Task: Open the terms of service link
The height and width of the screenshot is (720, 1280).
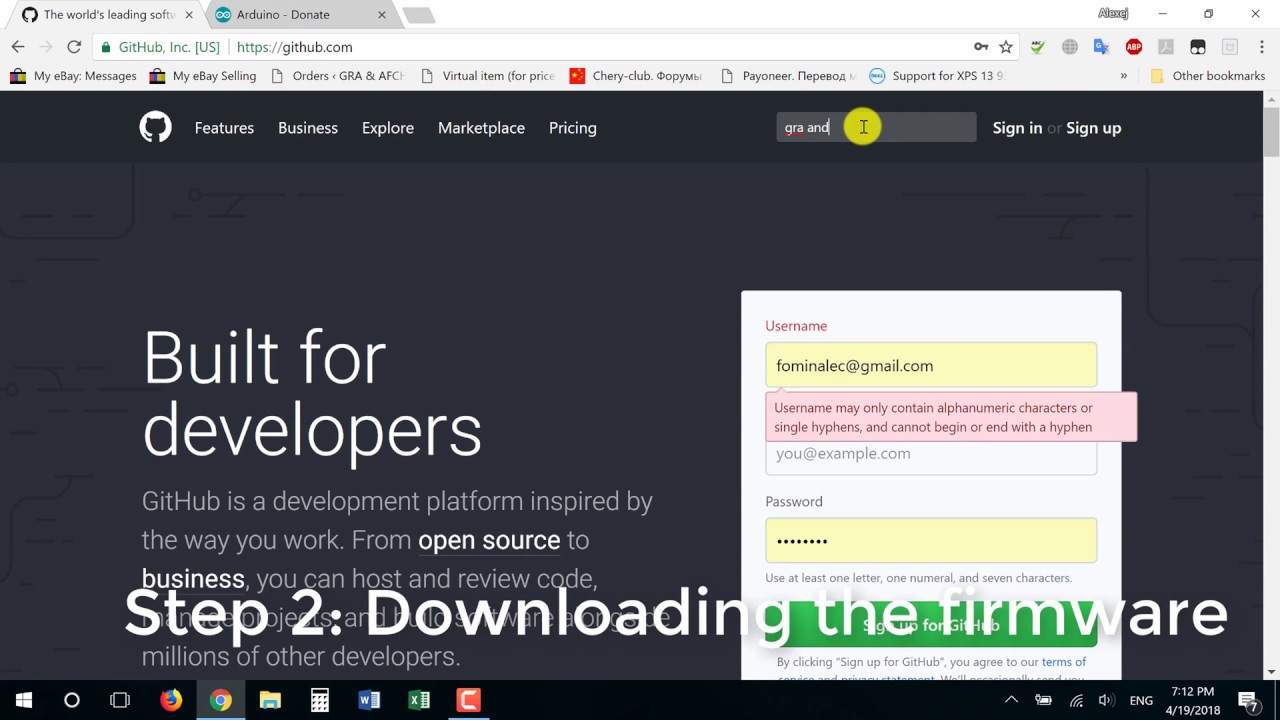Action: (x=1064, y=662)
